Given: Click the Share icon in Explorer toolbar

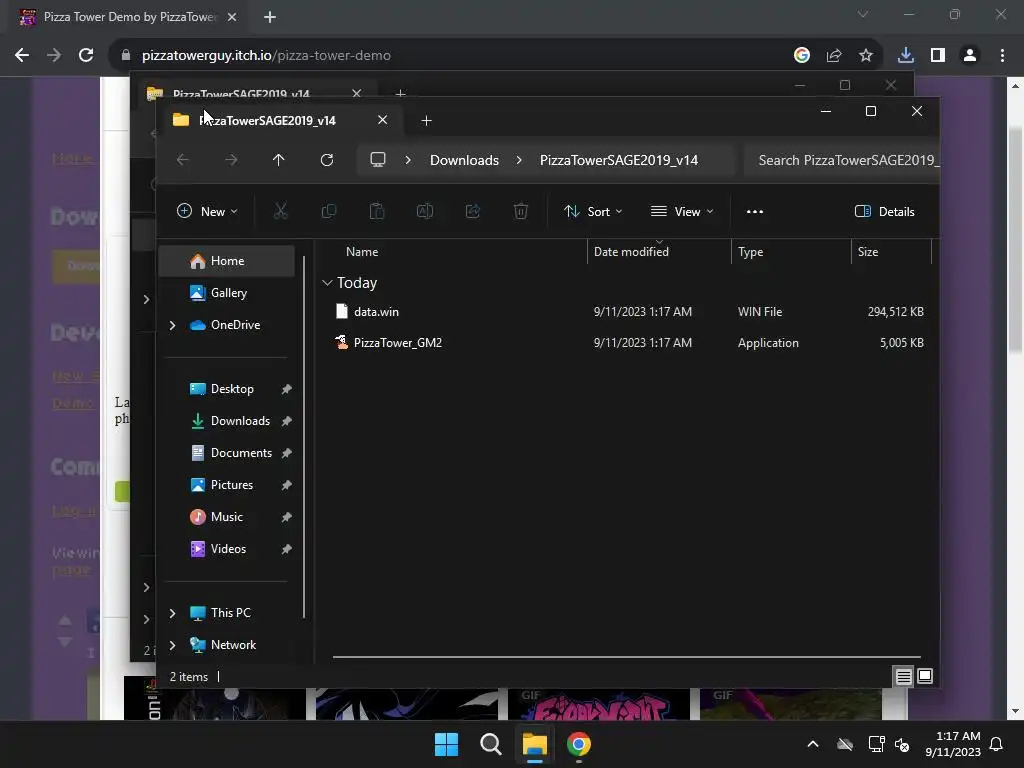Looking at the screenshot, I should 473,211.
